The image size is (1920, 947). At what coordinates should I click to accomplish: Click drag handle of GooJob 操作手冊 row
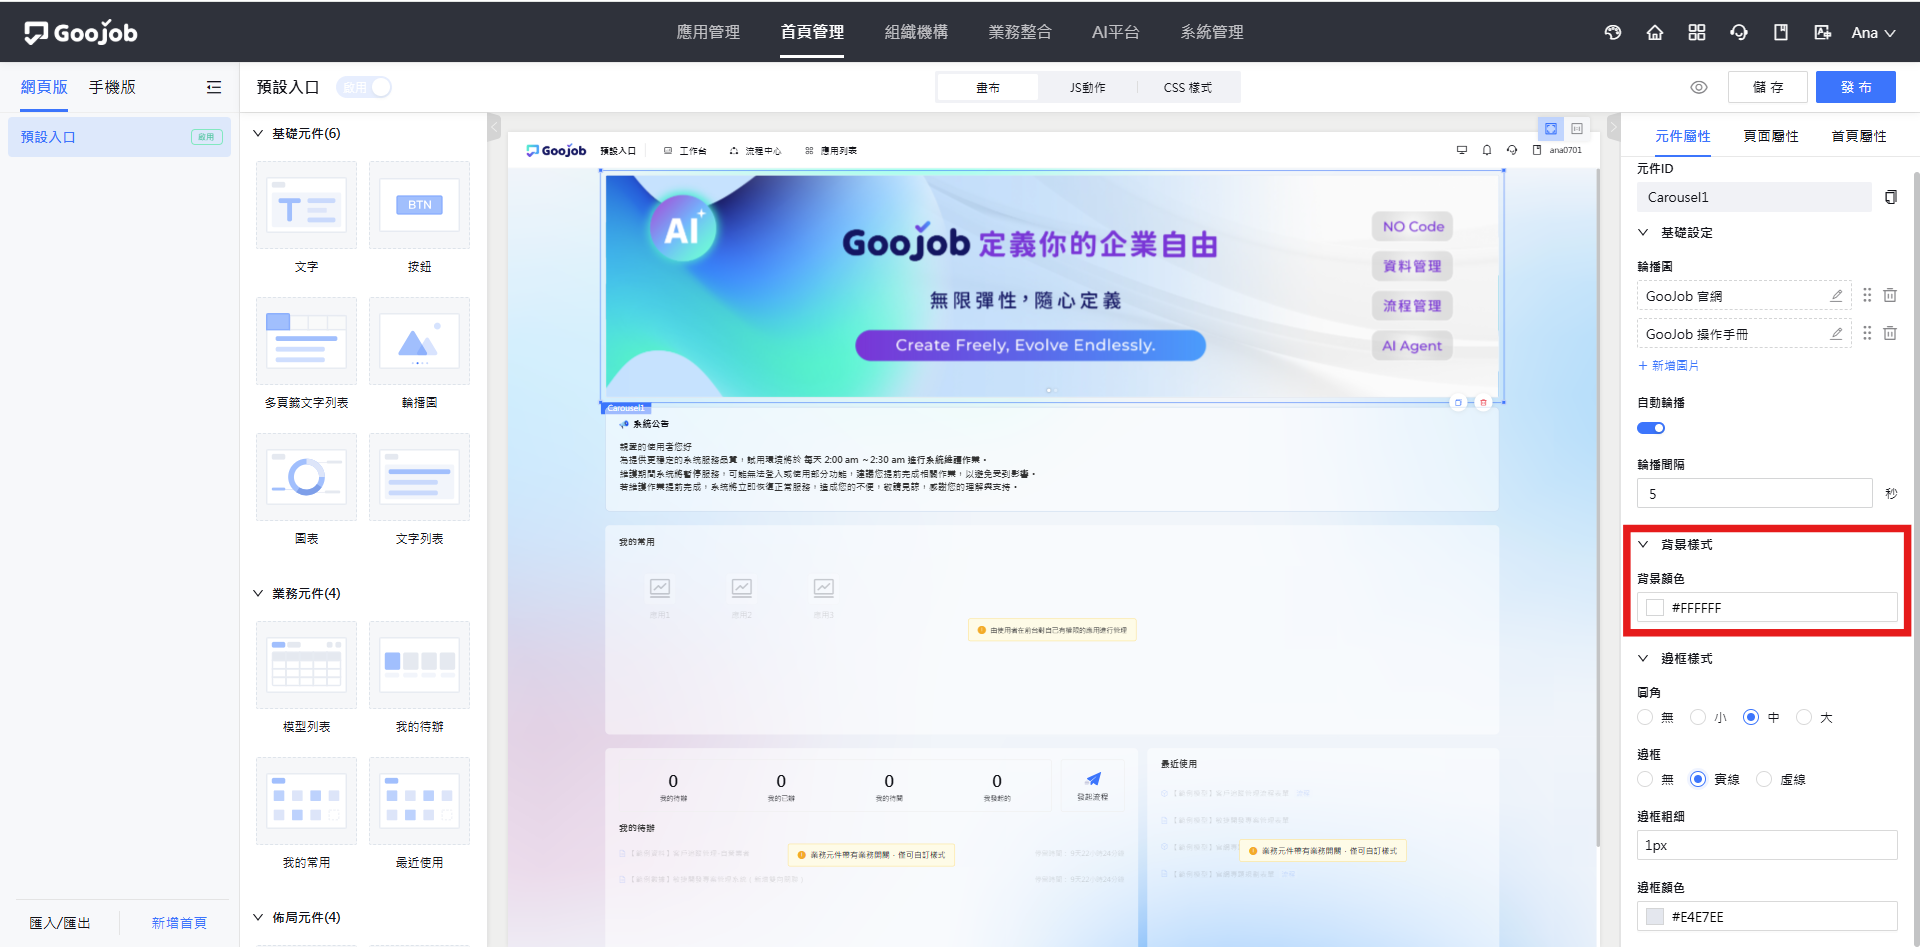tap(1867, 333)
